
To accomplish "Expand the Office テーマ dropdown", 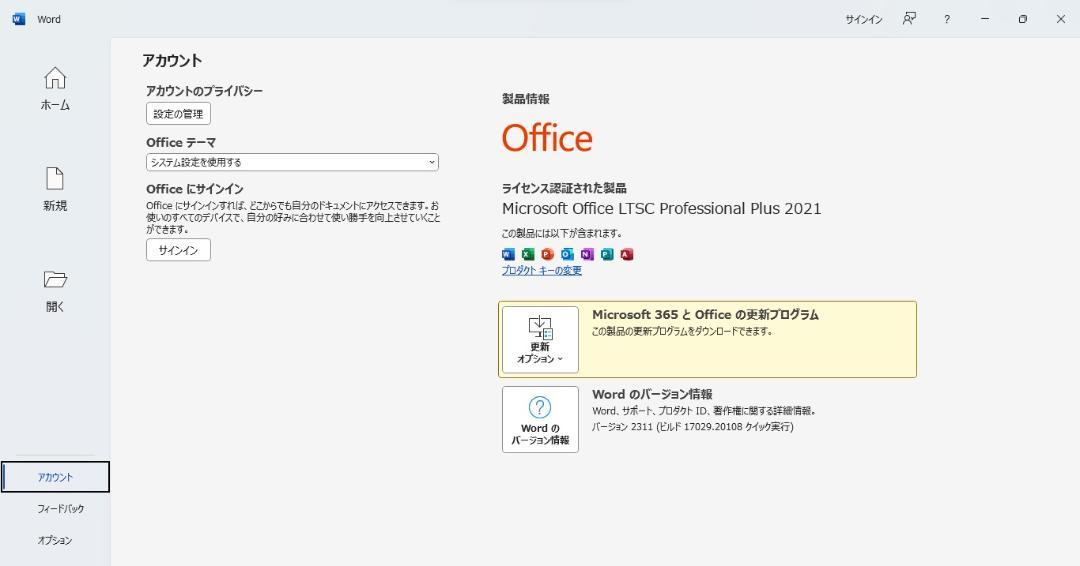I will pyautogui.click(x=292, y=163).
